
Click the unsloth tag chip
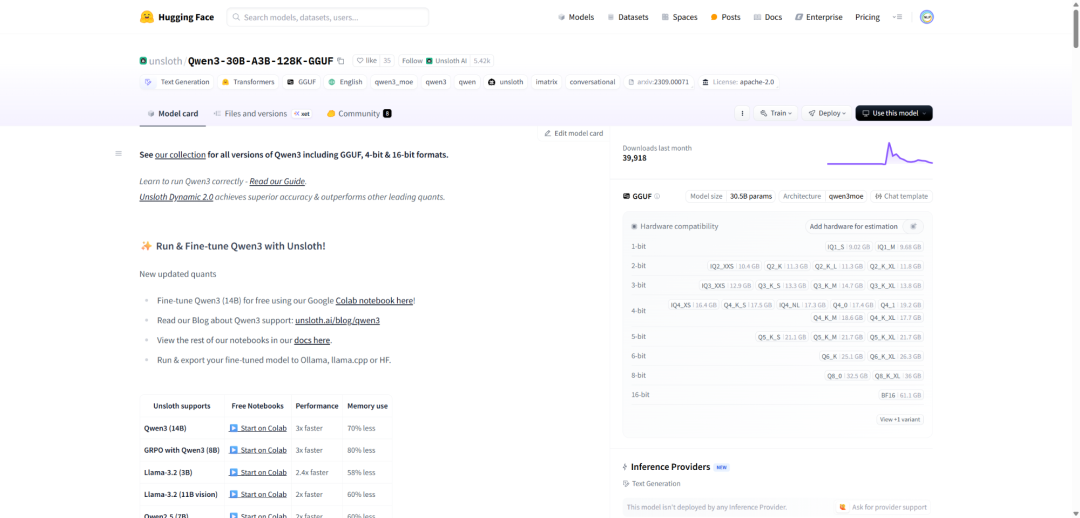click(x=506, y=82)
